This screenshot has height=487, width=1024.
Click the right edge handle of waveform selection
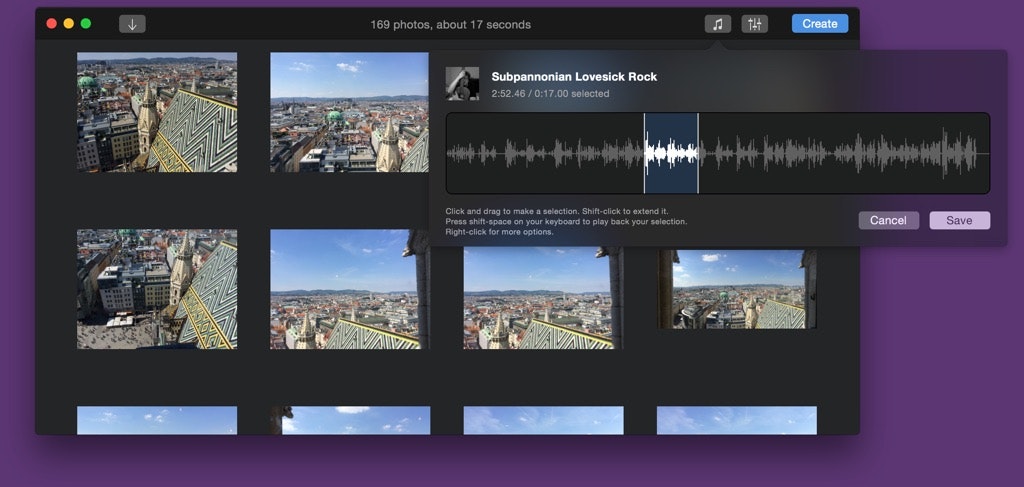(x=698, y=153)
